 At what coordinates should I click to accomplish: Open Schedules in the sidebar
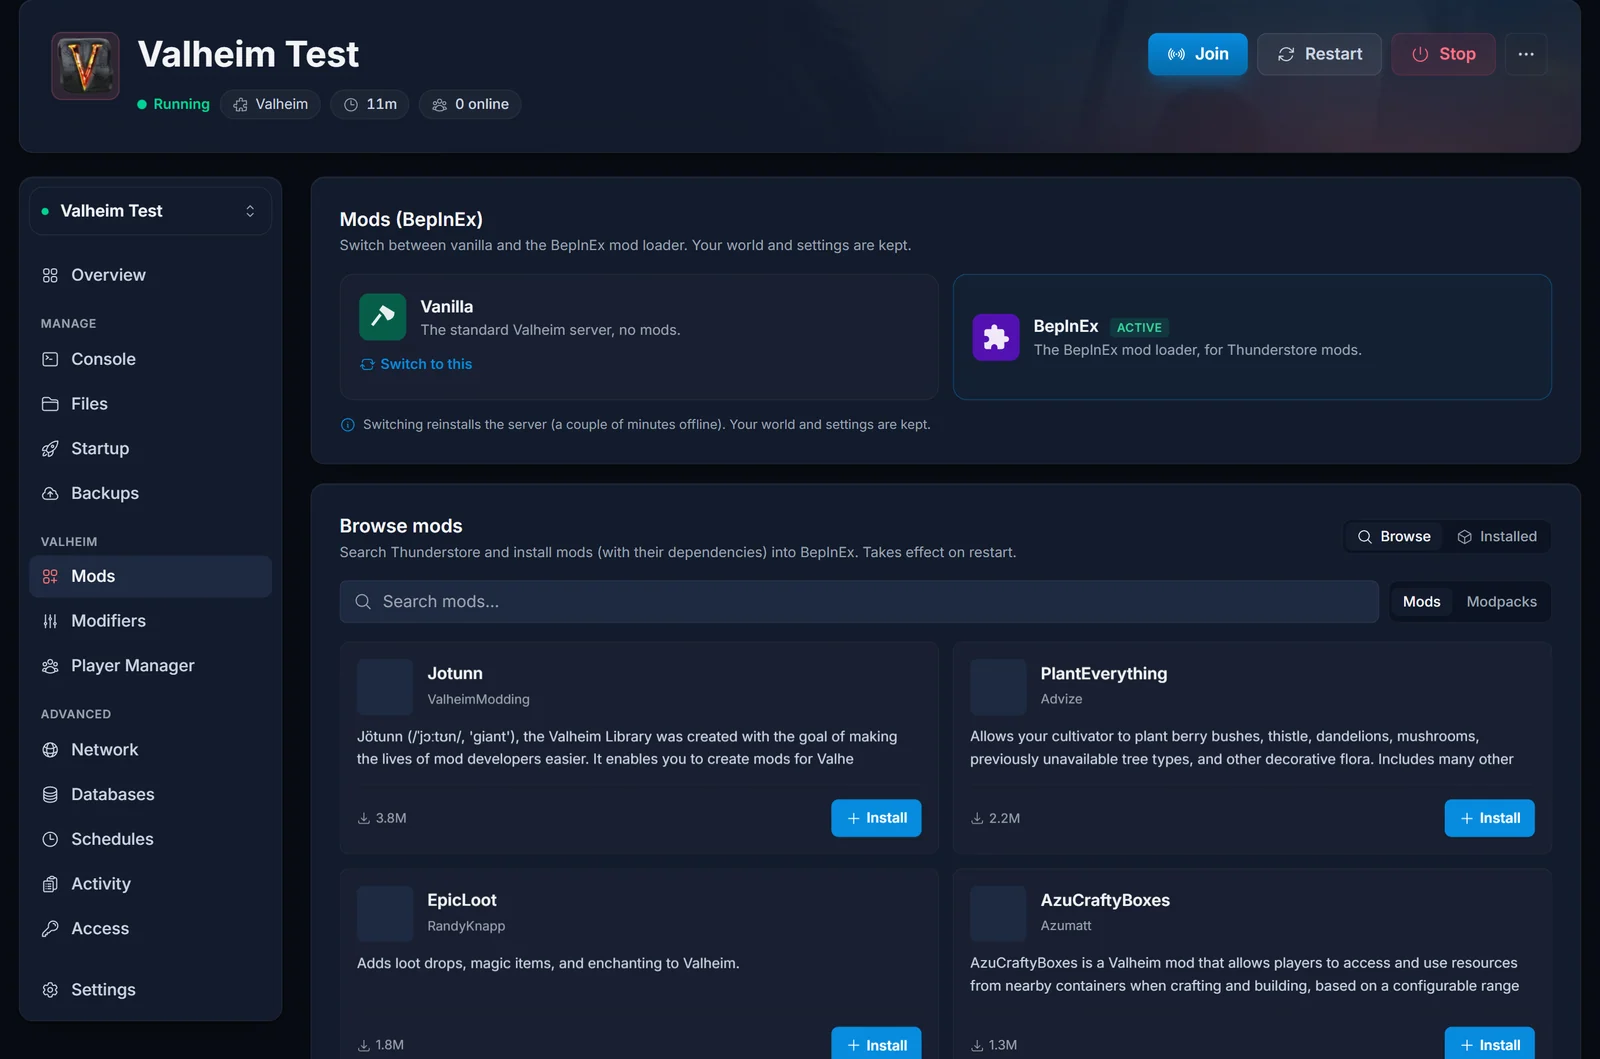tap(150, 839)
